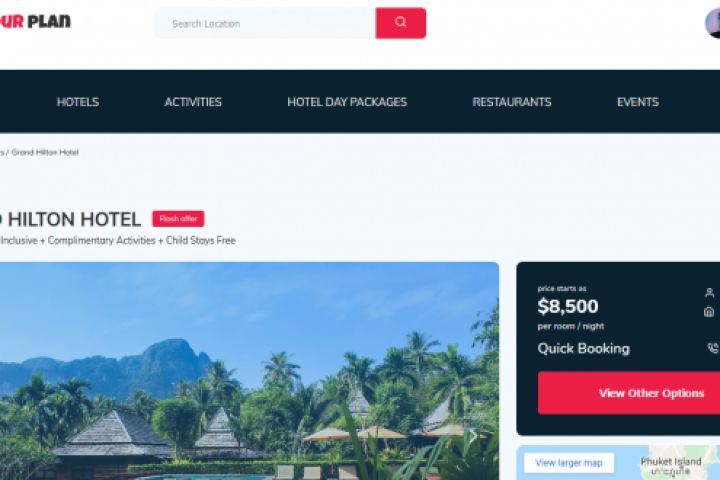Advance the photo with the next-slide arrow

point(473,435)
